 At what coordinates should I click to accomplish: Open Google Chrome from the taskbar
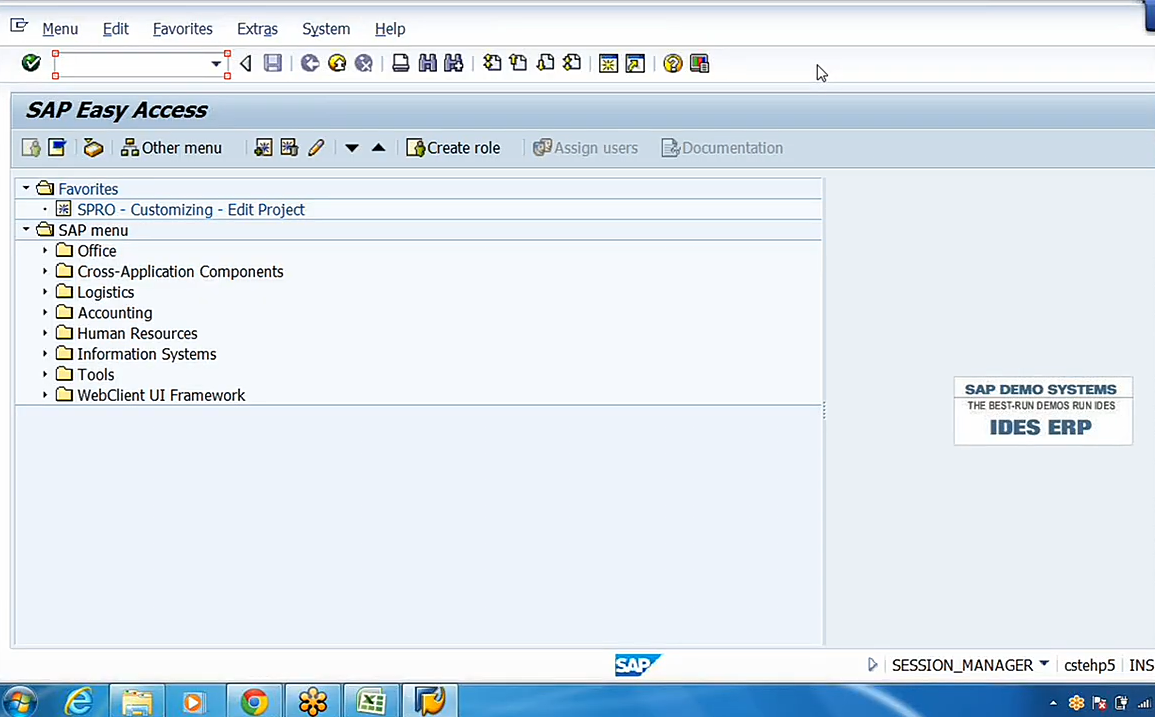click(x=254, y=702)
